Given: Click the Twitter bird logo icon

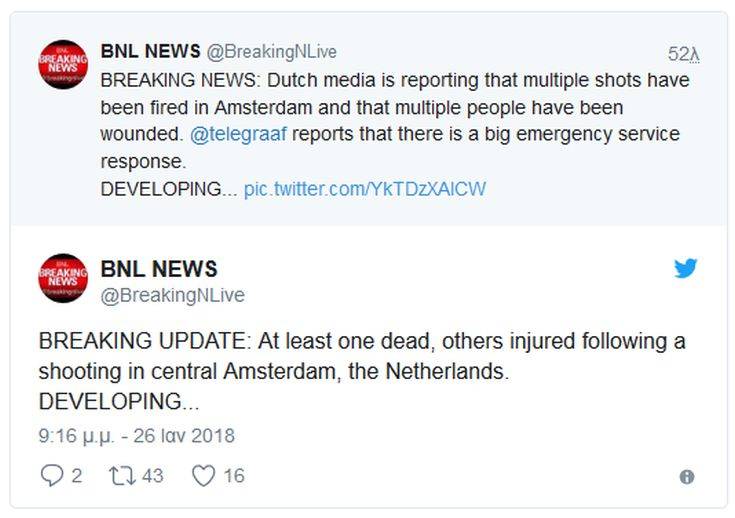Looking at the screenshot, I should pos(685,268).
